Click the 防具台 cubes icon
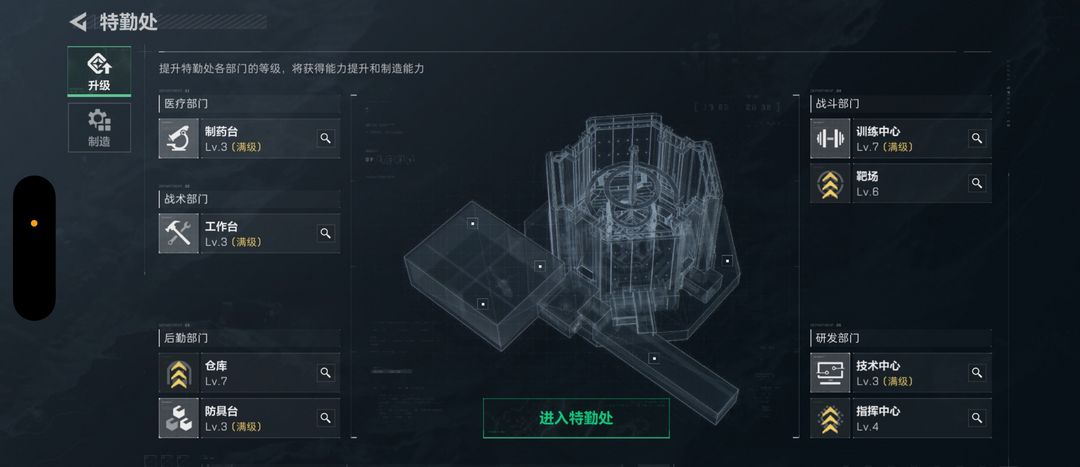Screen dimensions: 1080x467 click(x=178, y=418)
